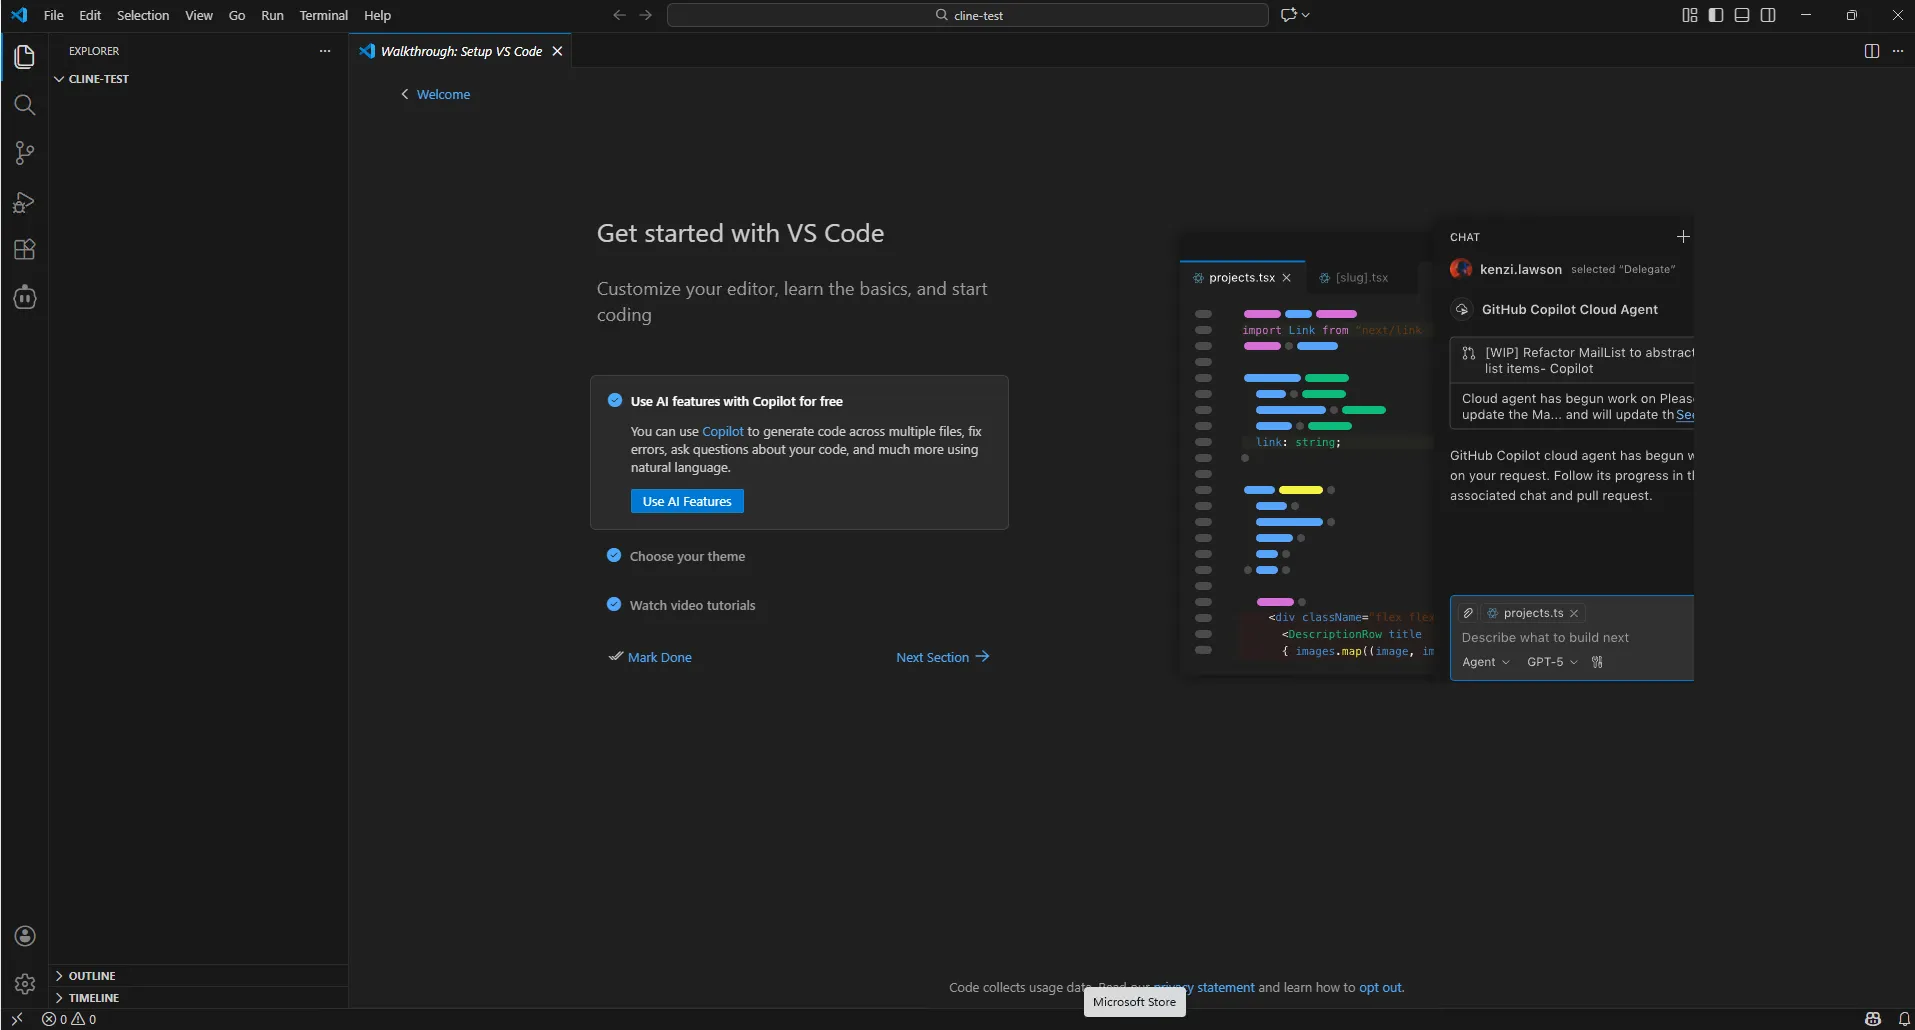Viewport: 1915px width, 1030px height.
Task: Open the Source Control view
Action: tap(24, 152)
